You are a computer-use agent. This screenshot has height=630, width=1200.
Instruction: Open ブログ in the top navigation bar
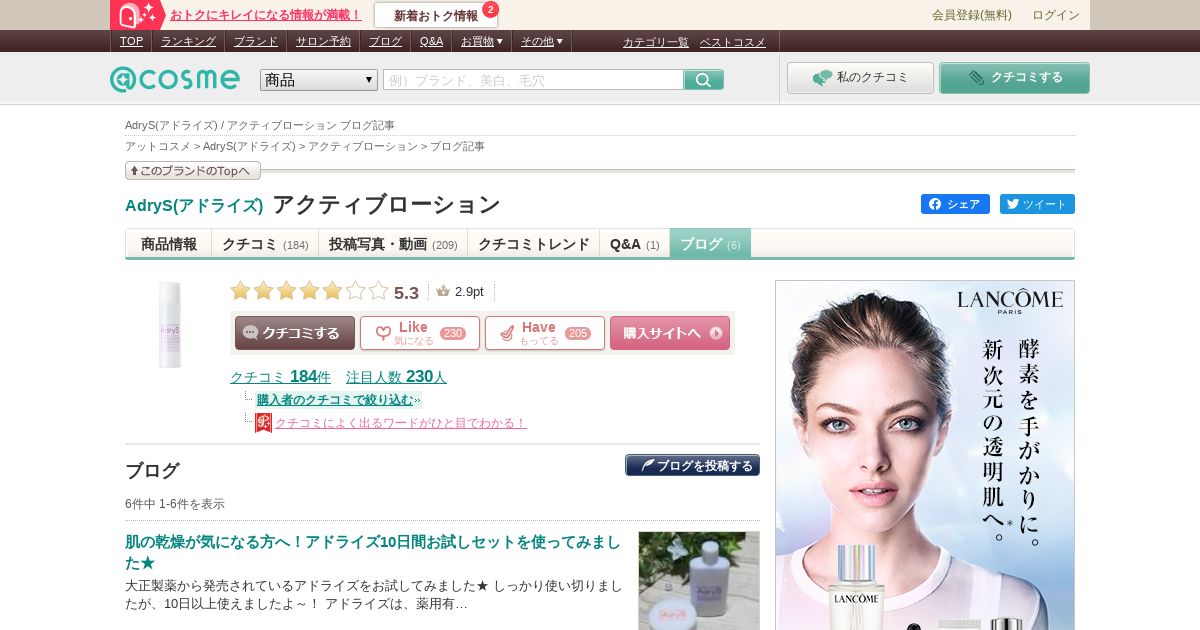tap(385, 41)
